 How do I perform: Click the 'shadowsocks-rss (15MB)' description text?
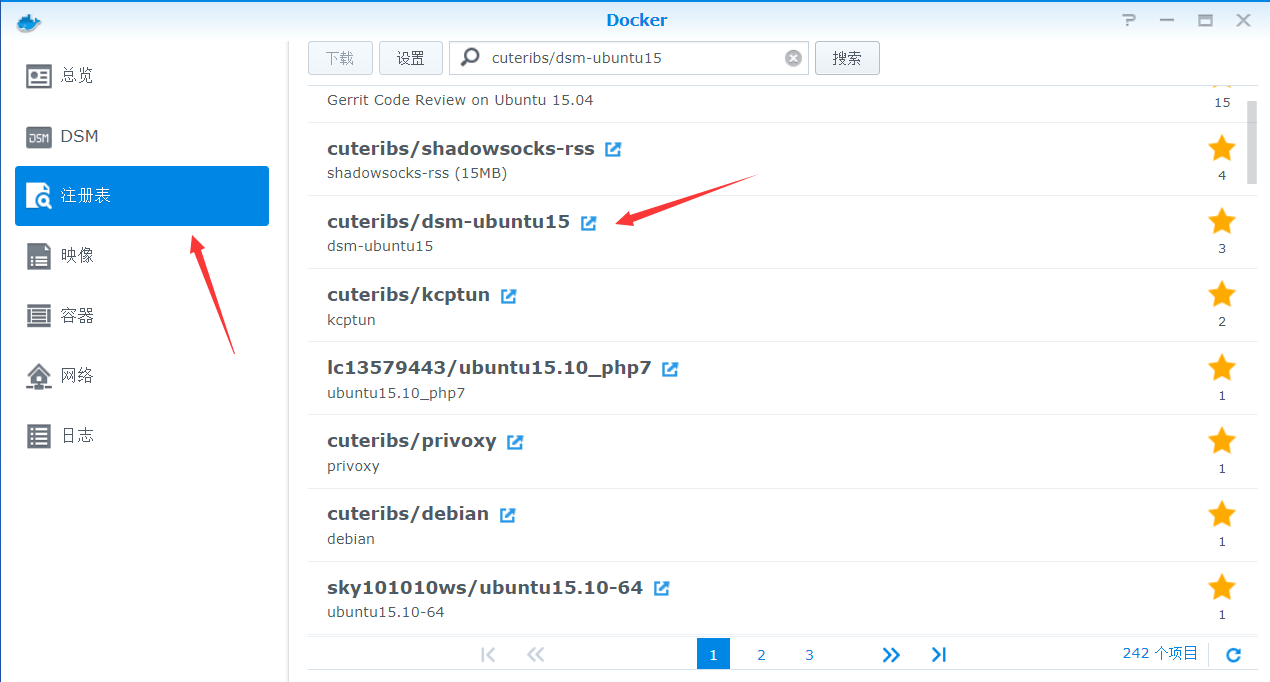pyautogui.click(x=417, y=173)
